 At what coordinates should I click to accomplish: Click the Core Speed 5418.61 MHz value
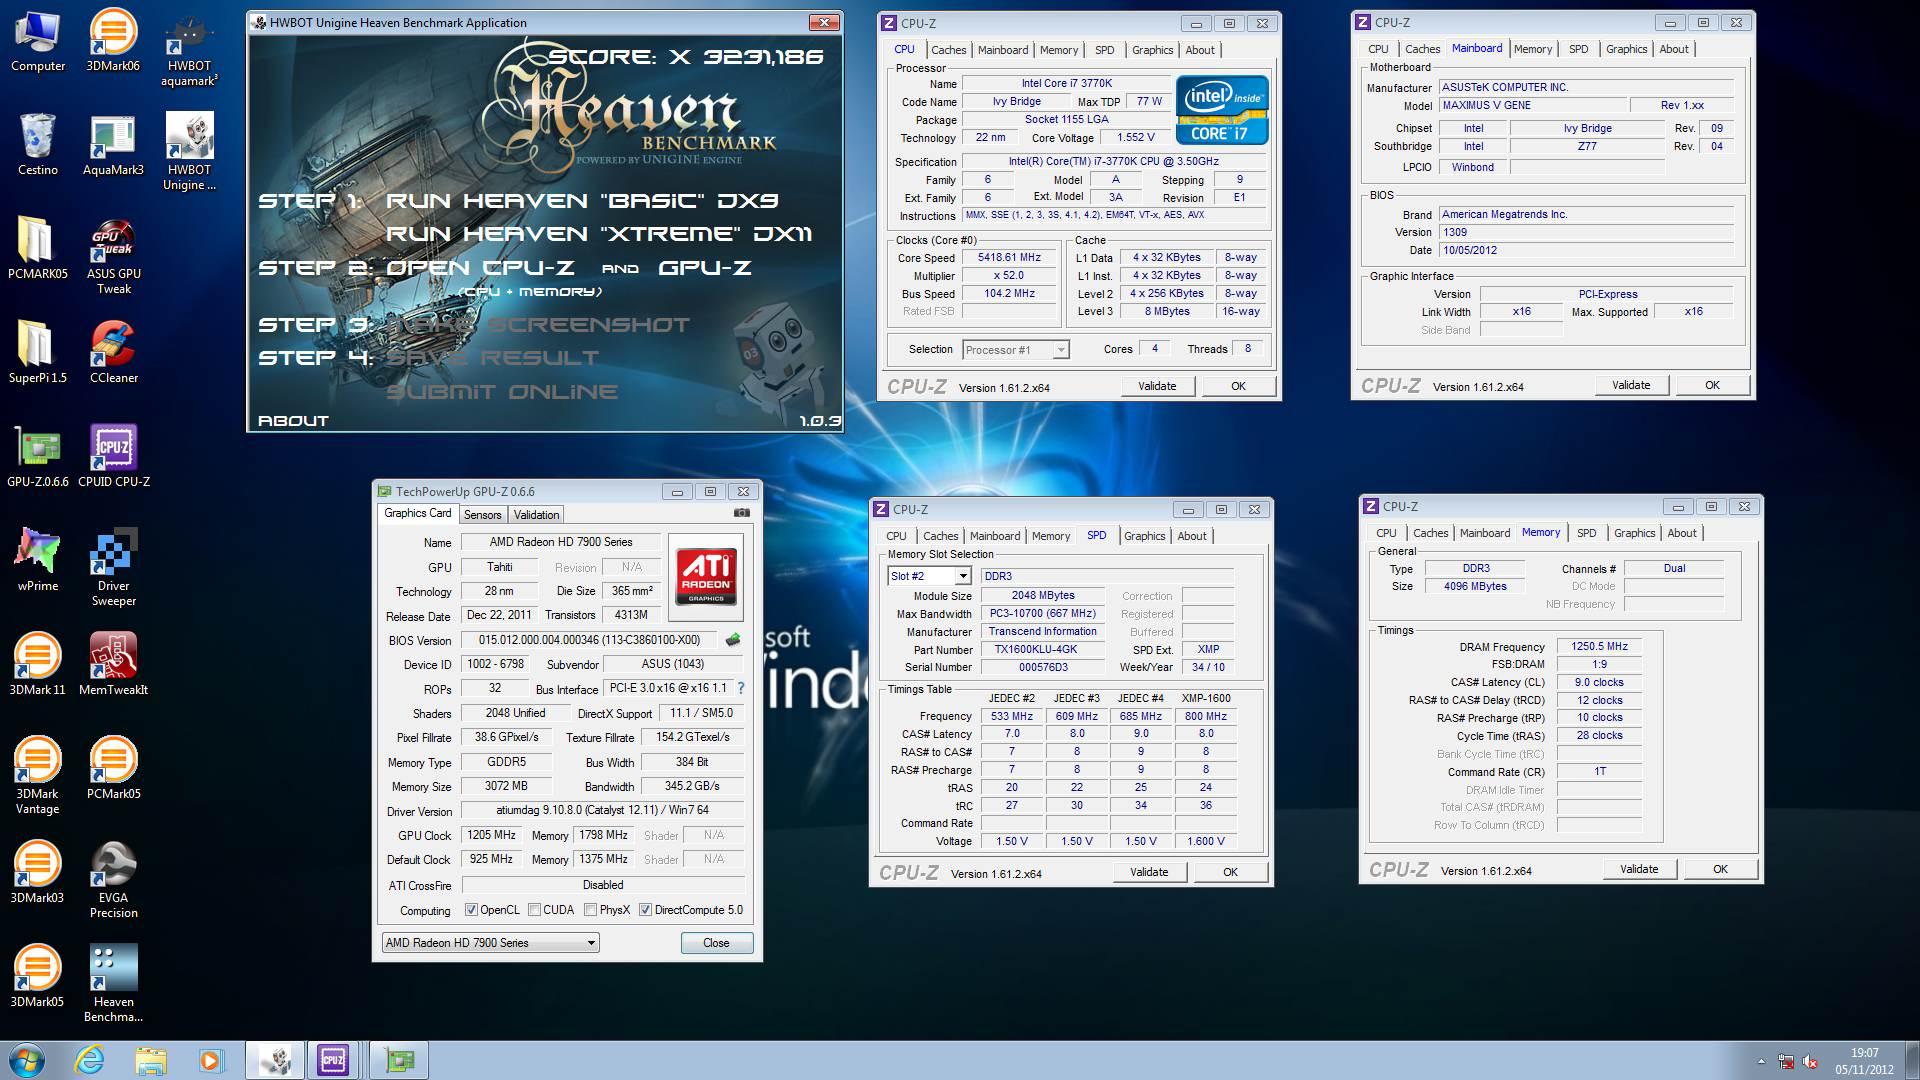[x=1009, y=257]
